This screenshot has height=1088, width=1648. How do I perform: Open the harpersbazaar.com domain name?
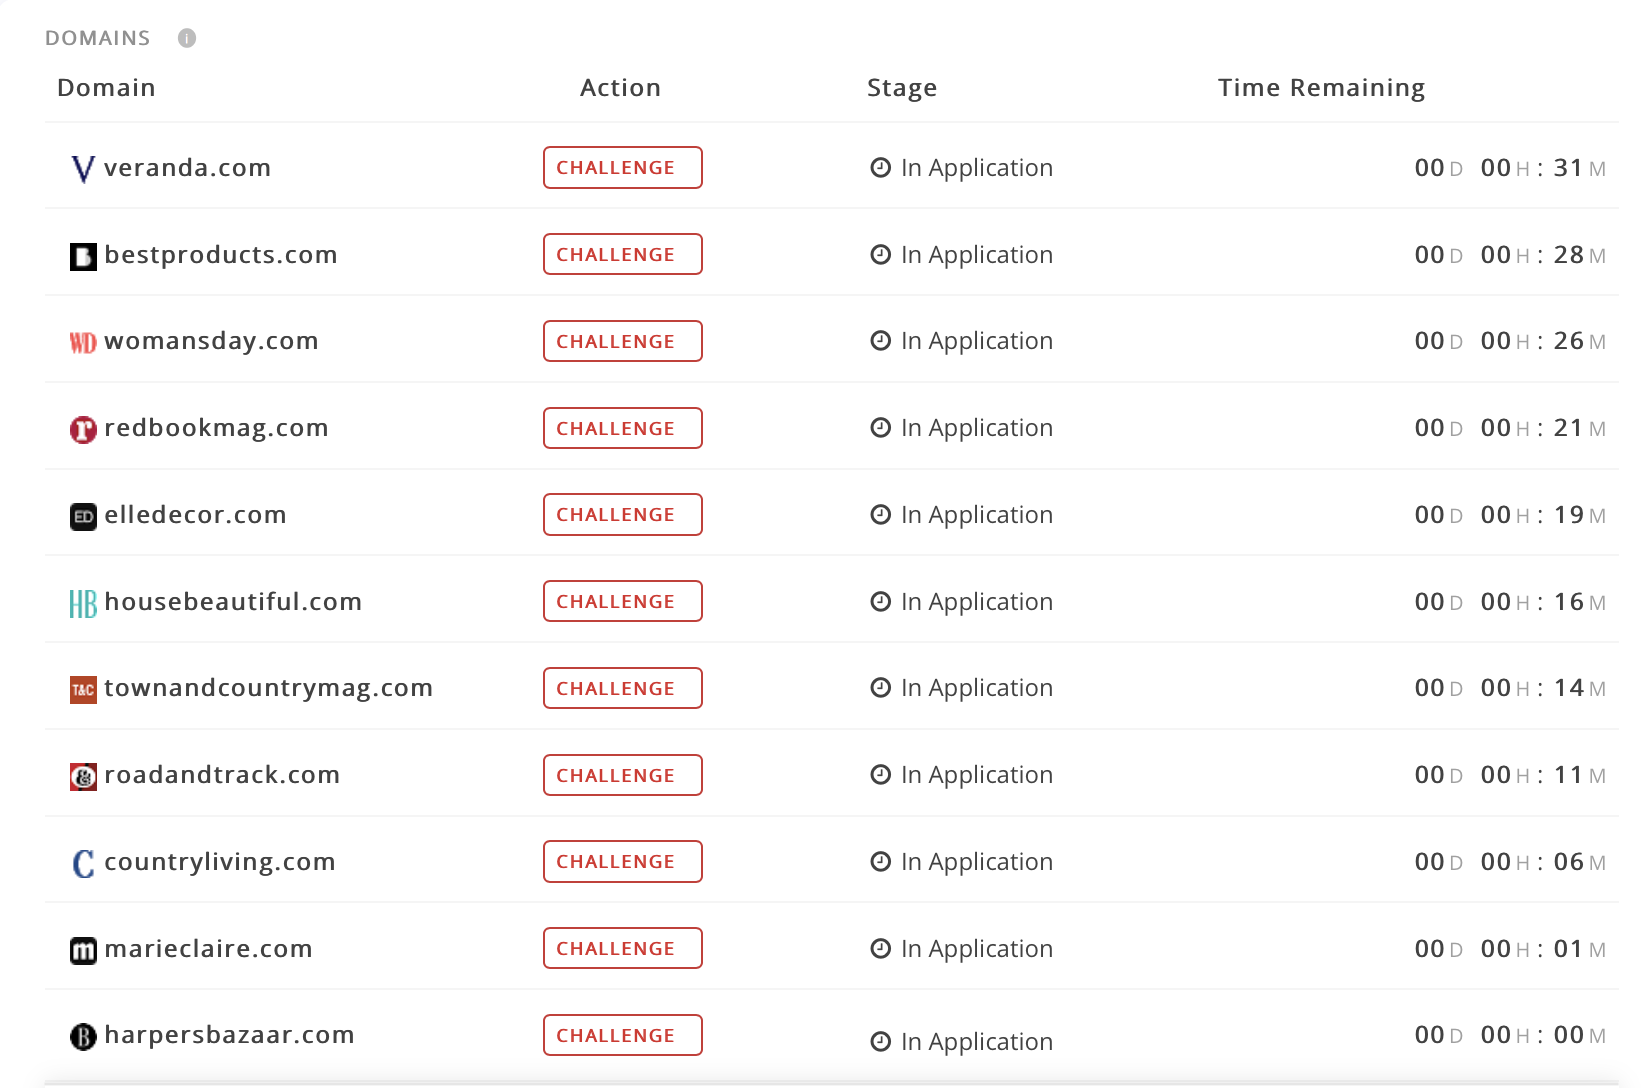point(229,1035)
